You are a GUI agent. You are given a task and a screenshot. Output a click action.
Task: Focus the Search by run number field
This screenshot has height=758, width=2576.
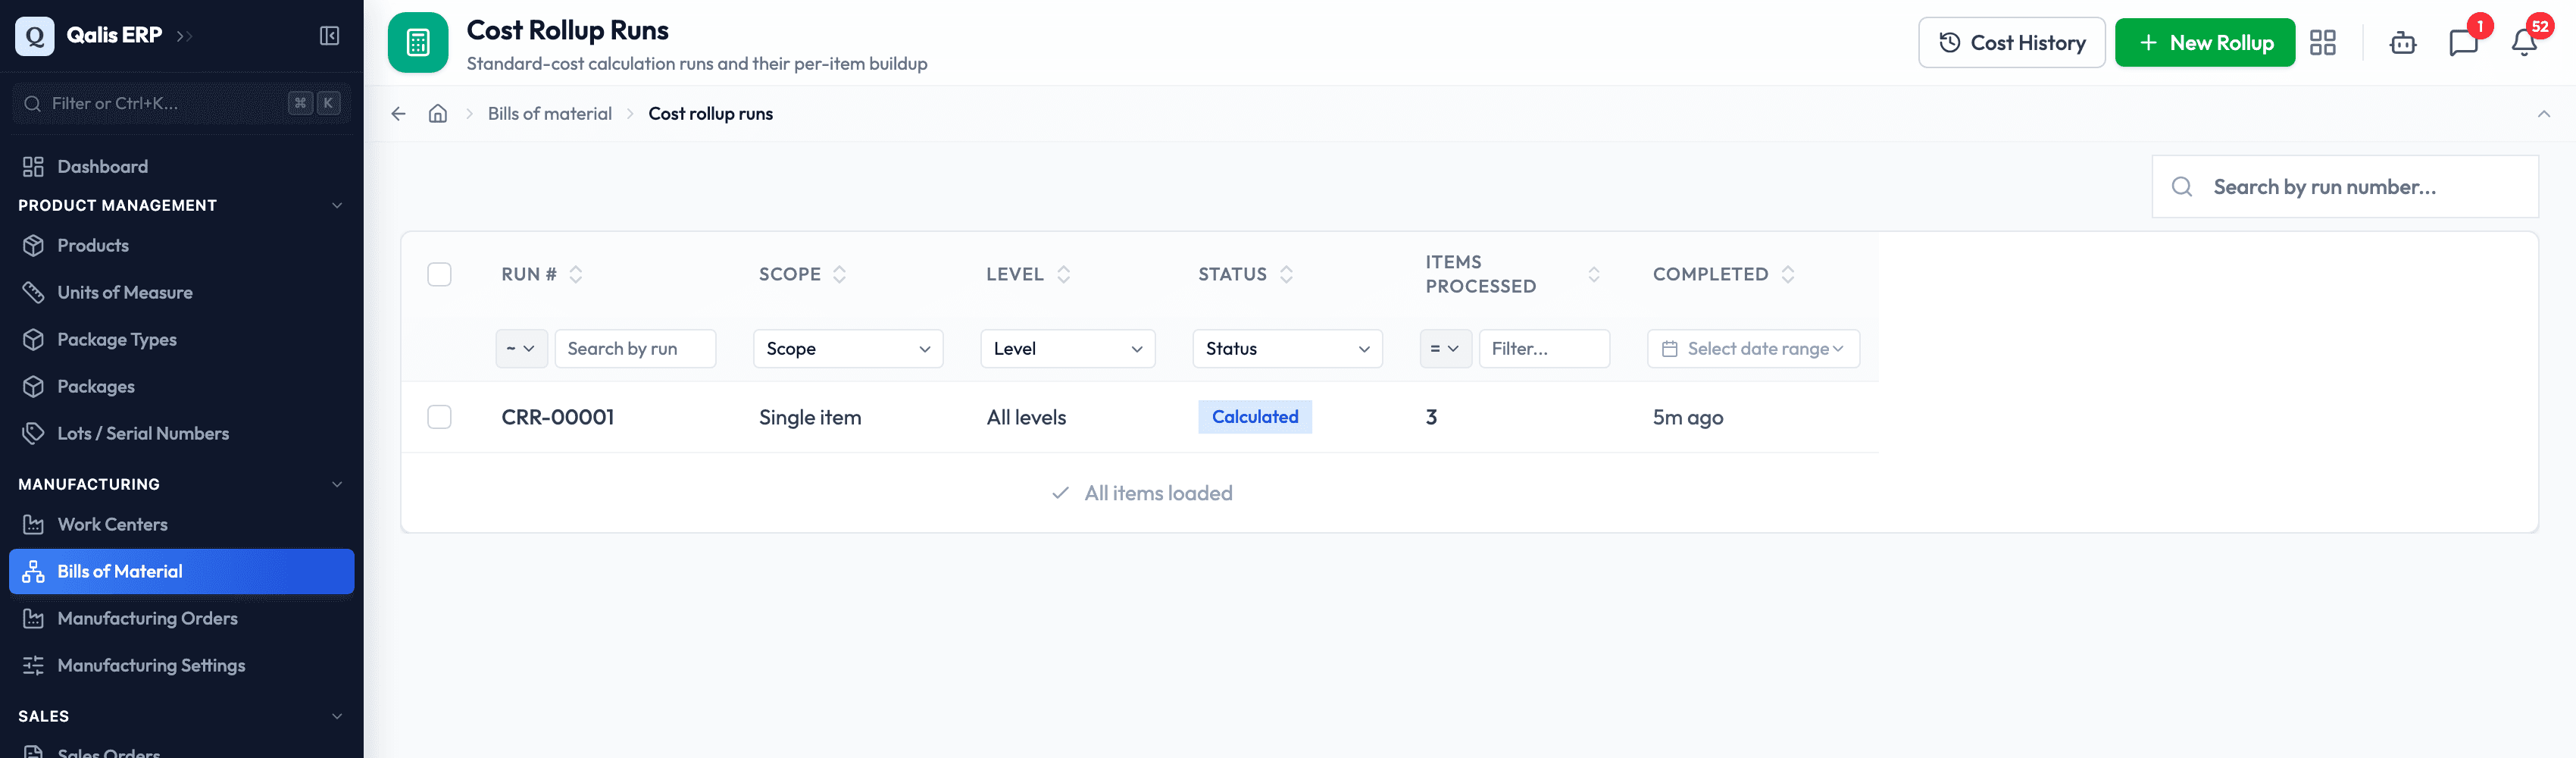point(2344,187)
